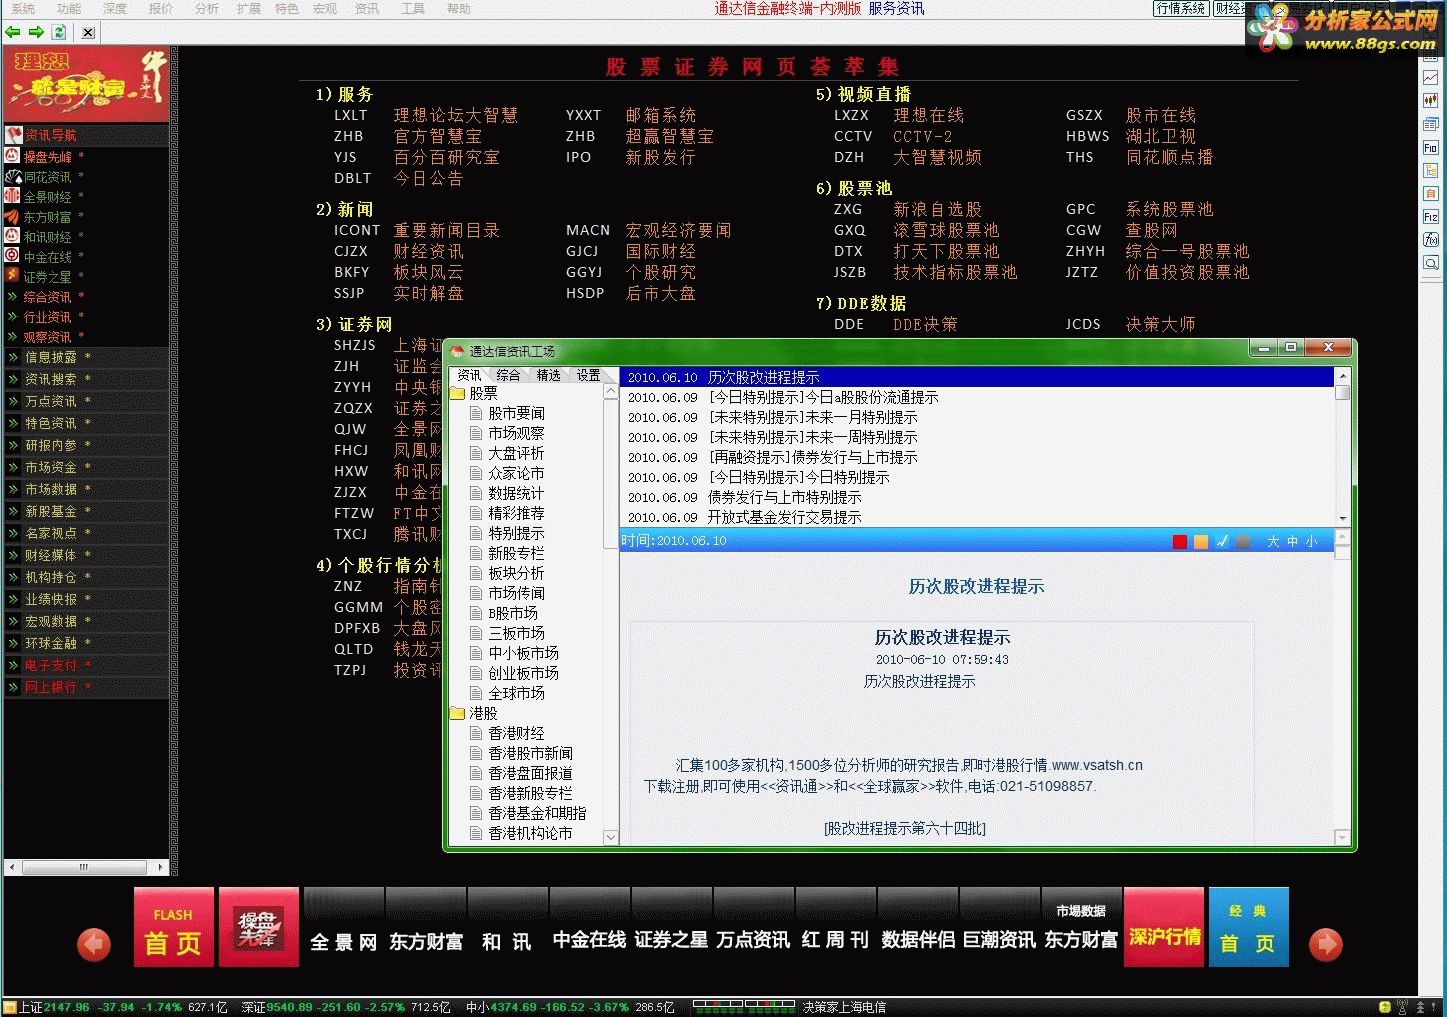Click the F12 icon in right sidebar
This screenshot has width=1447, height=1017.
[x=1431, y=217]
